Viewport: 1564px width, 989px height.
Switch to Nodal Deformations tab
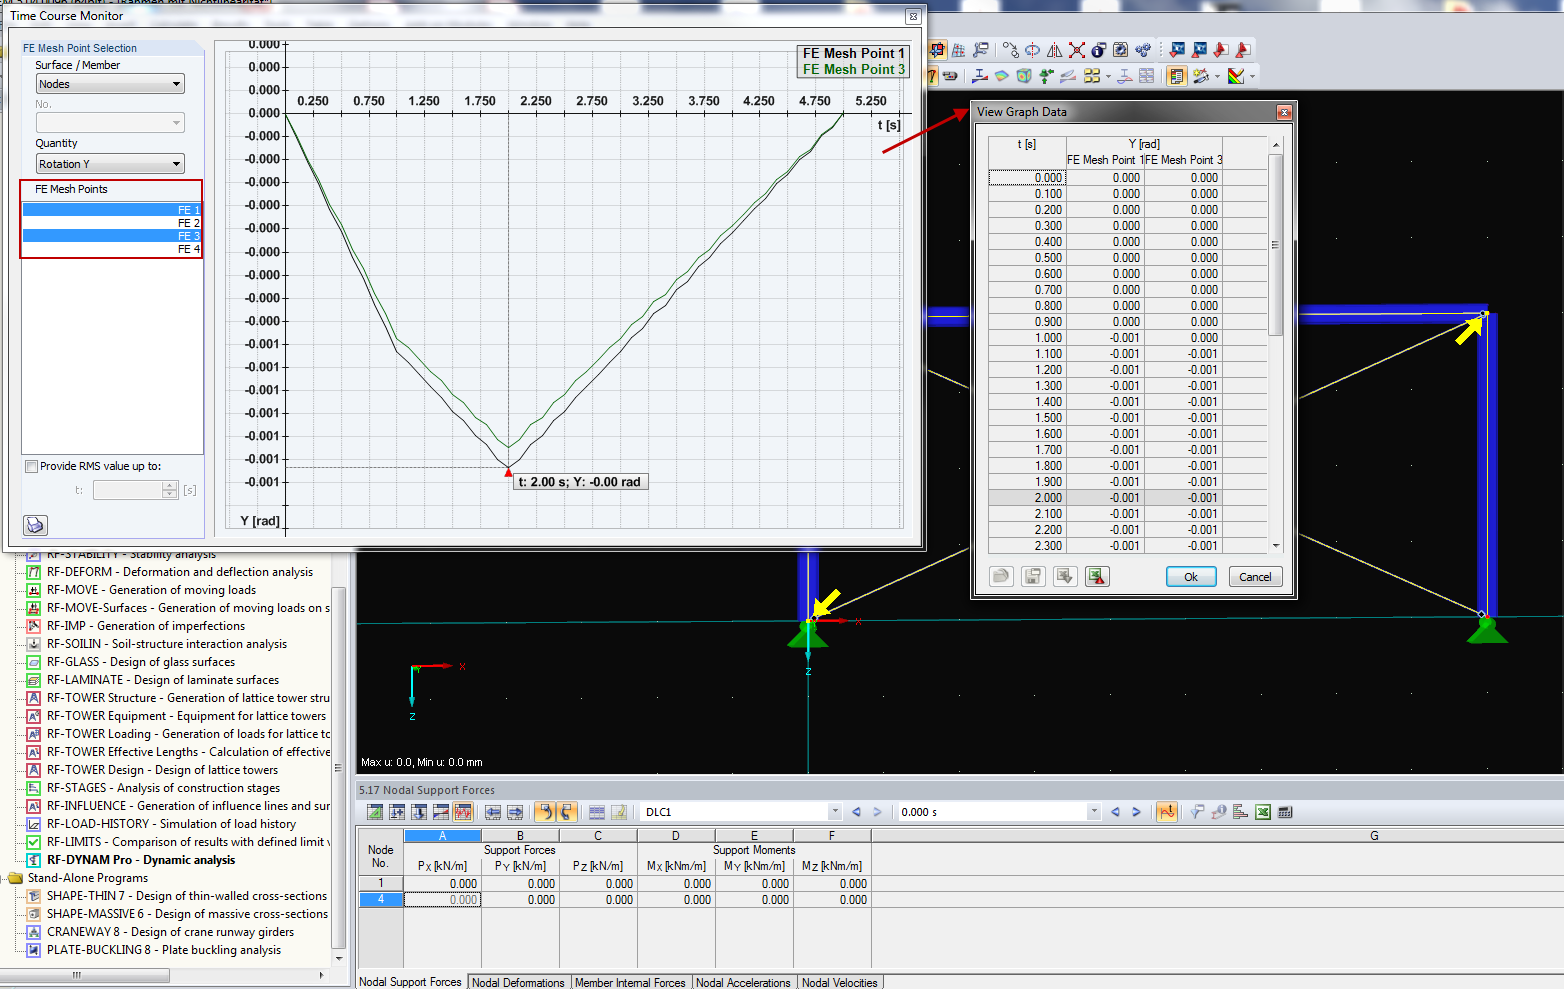[x=518, y=982]
